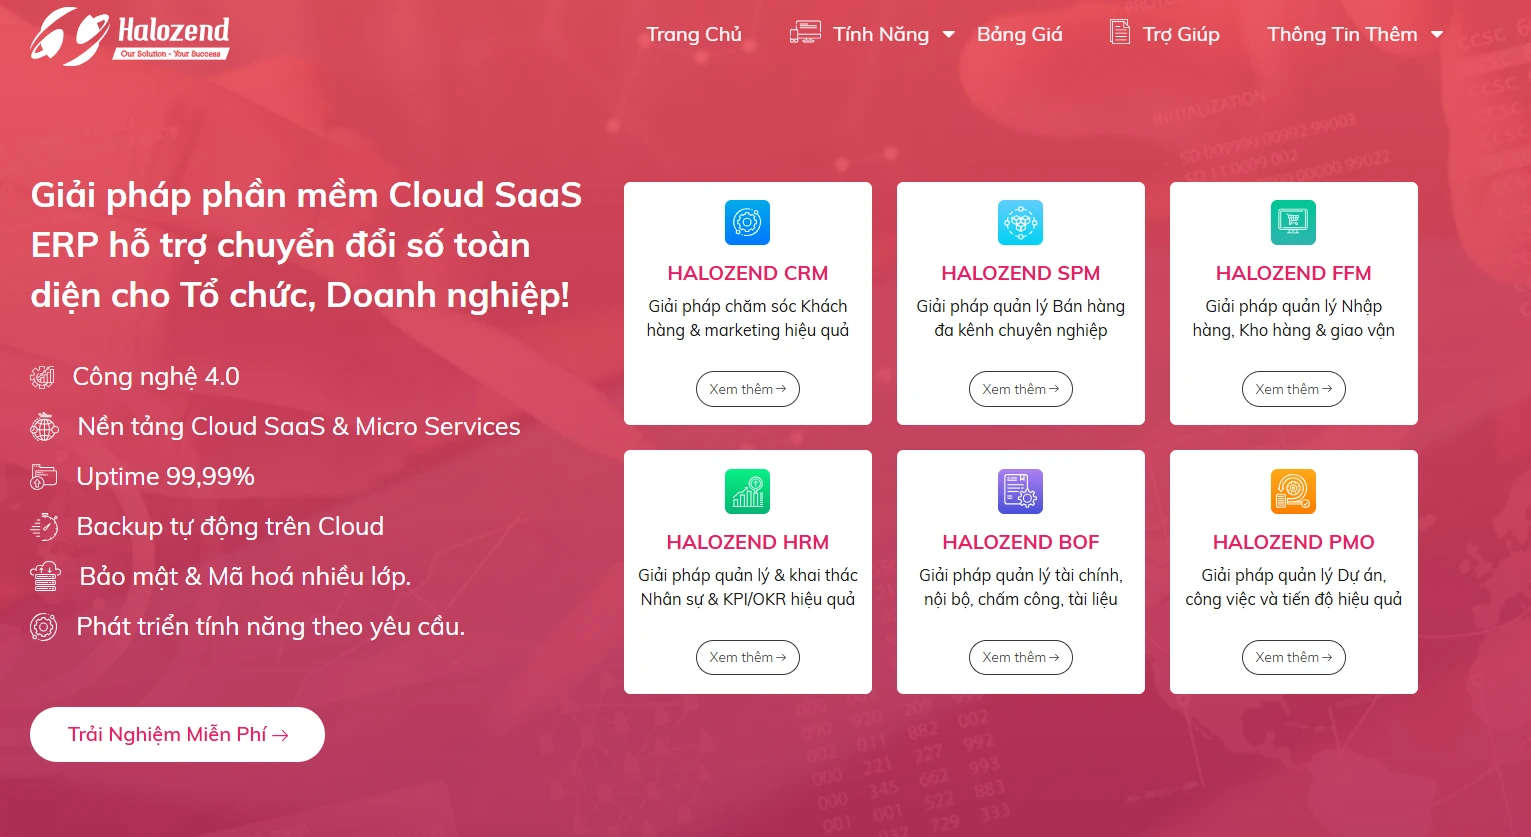Click the icon beside Công nghệ 4.0
Screen dimensions: 1531x837
point(43,377)
